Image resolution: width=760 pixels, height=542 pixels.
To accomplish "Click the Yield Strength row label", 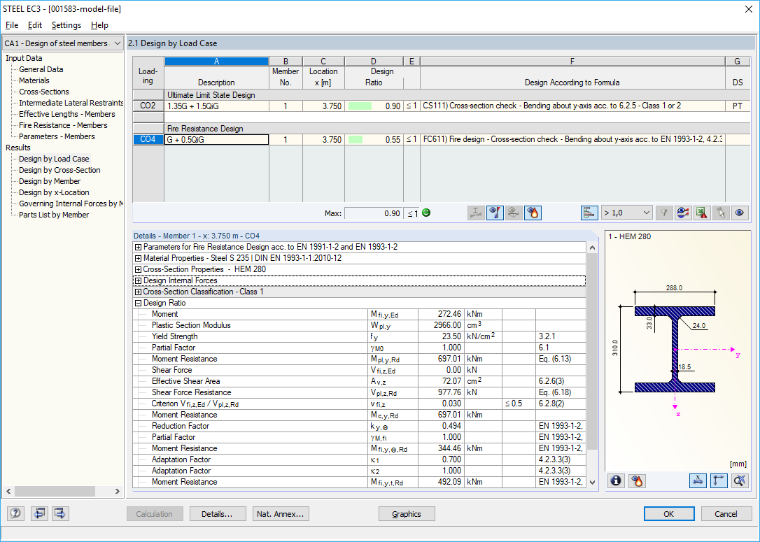I will [174, 336].
